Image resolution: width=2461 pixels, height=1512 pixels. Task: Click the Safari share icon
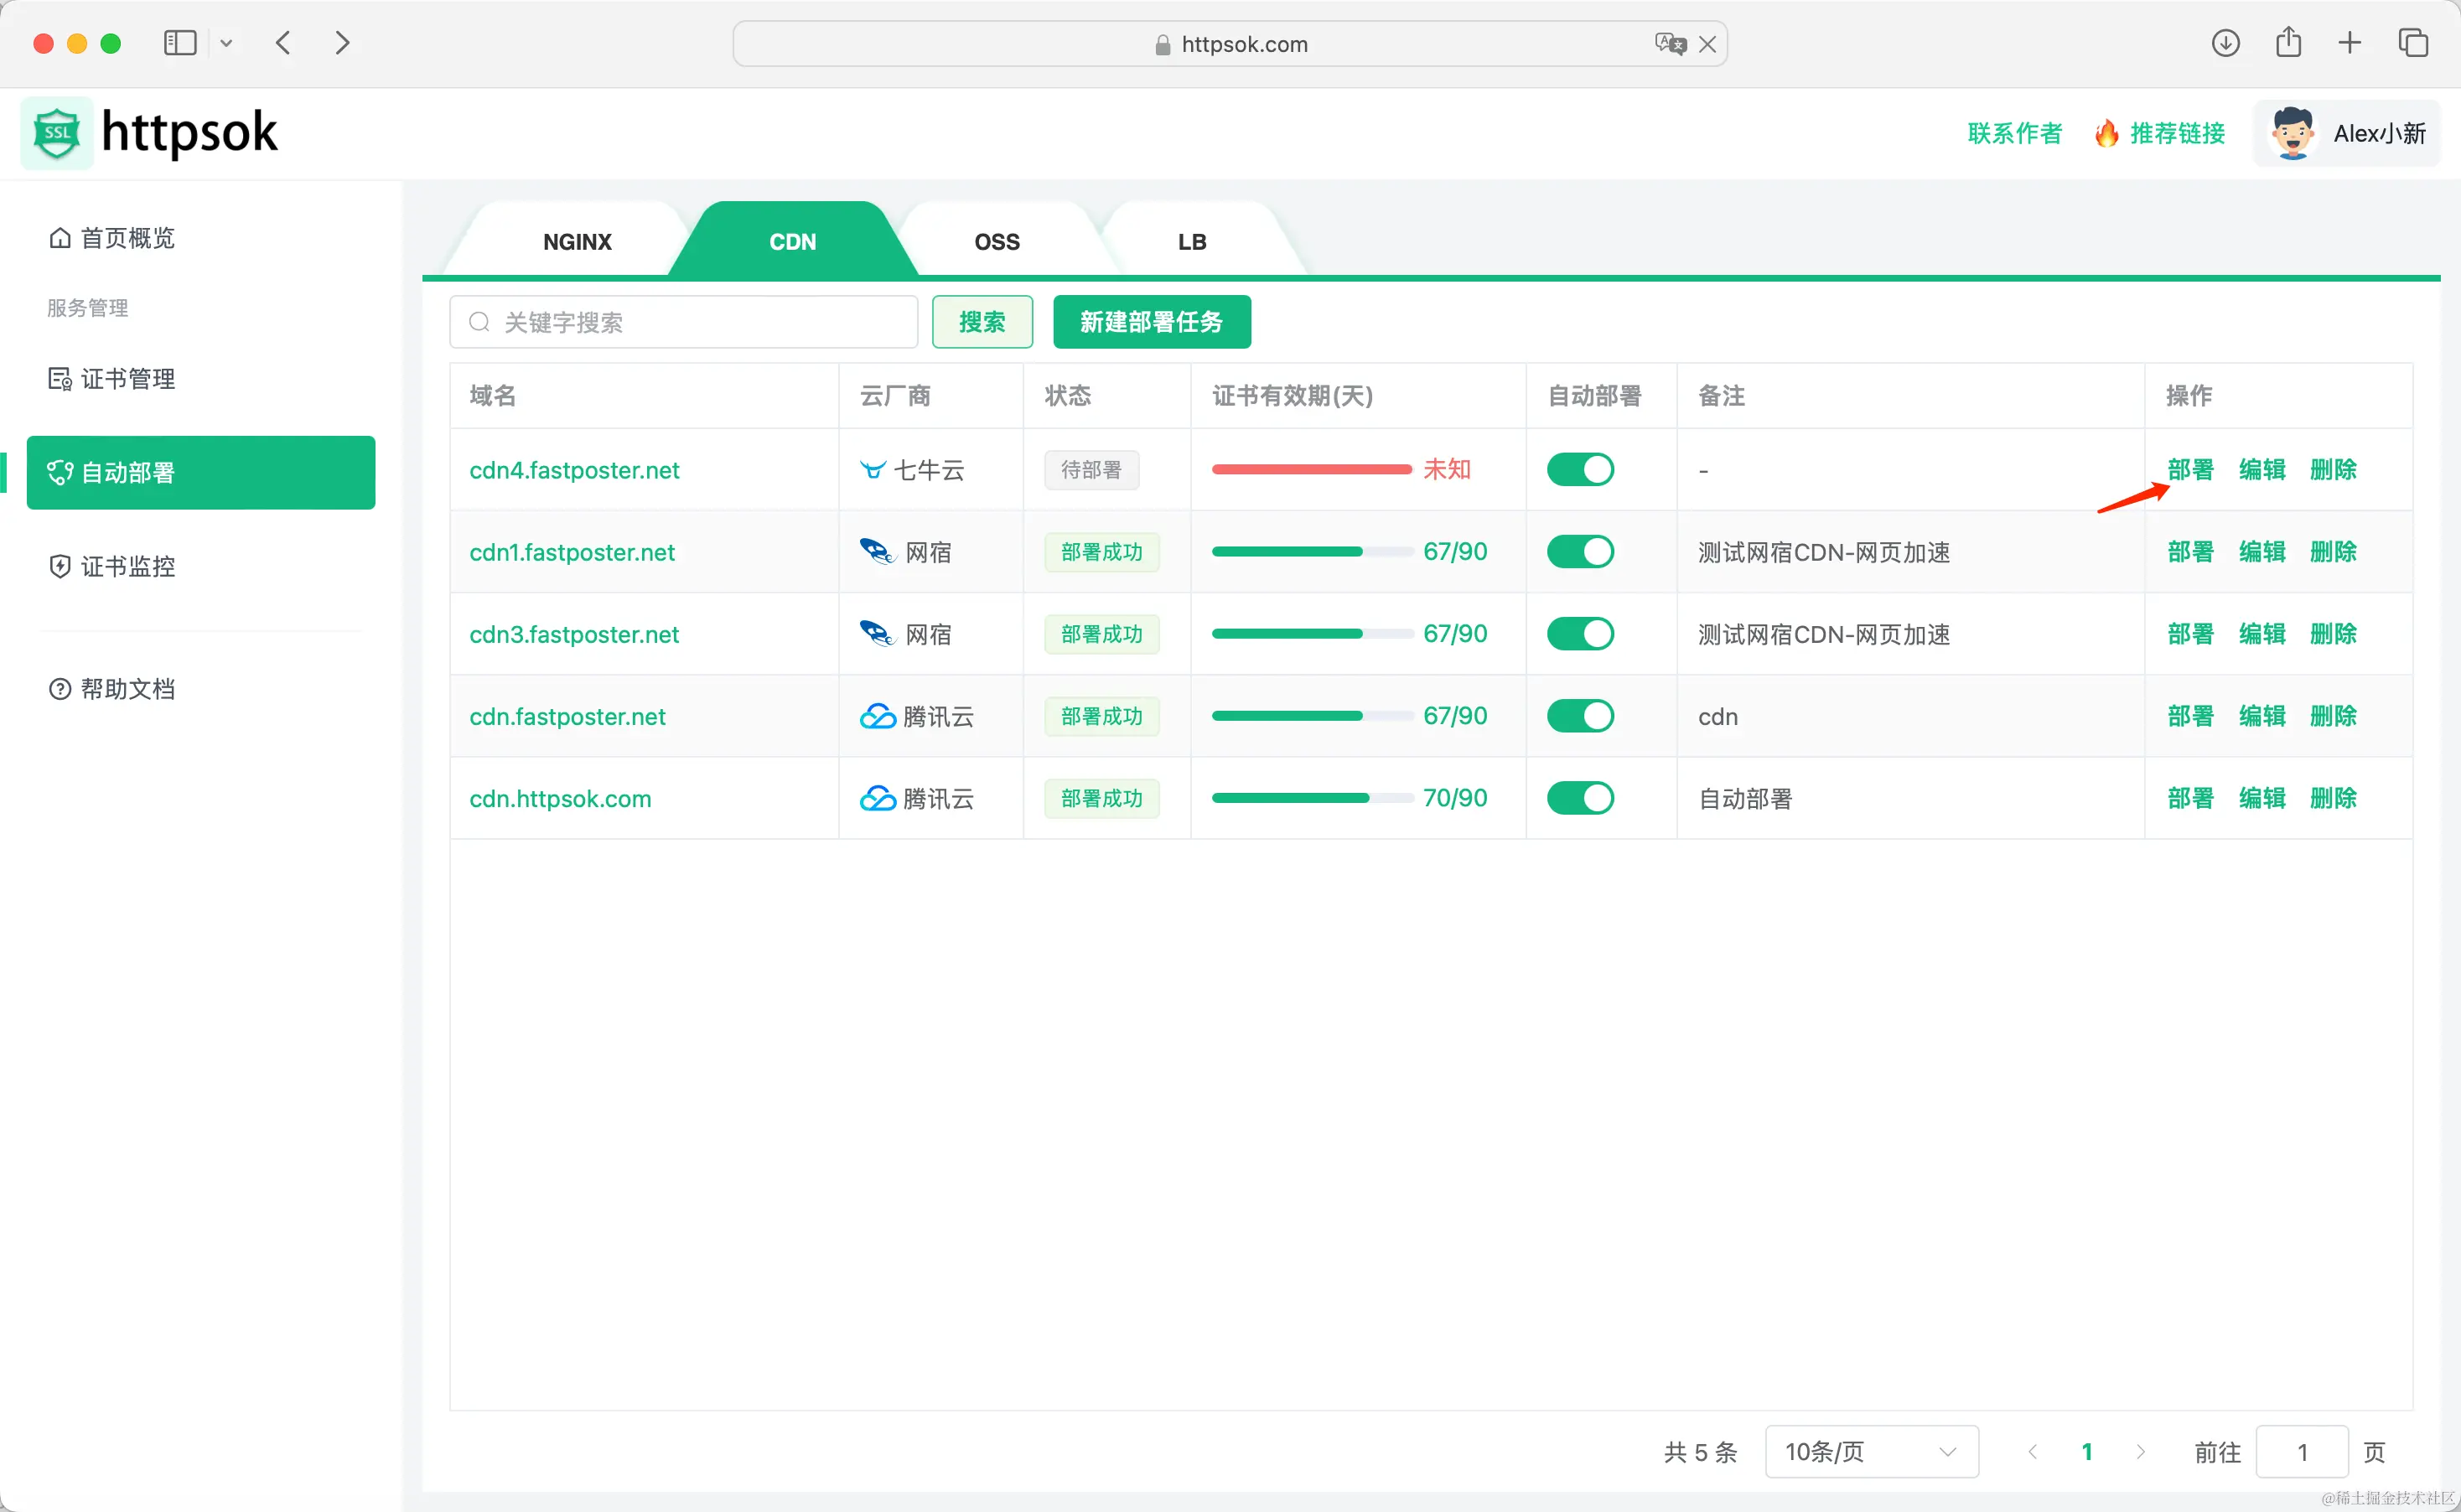2288,43
